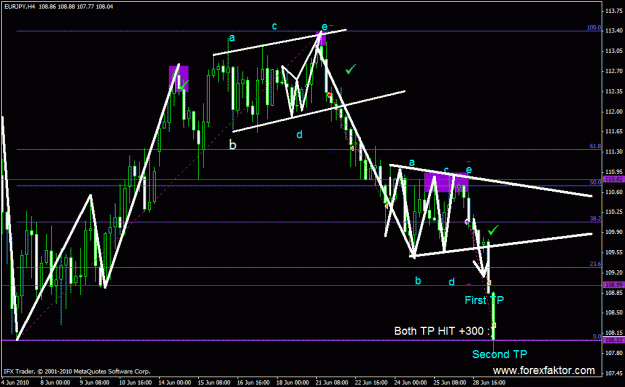Click the '24 Jun 00:00' time label

(411, 383)
